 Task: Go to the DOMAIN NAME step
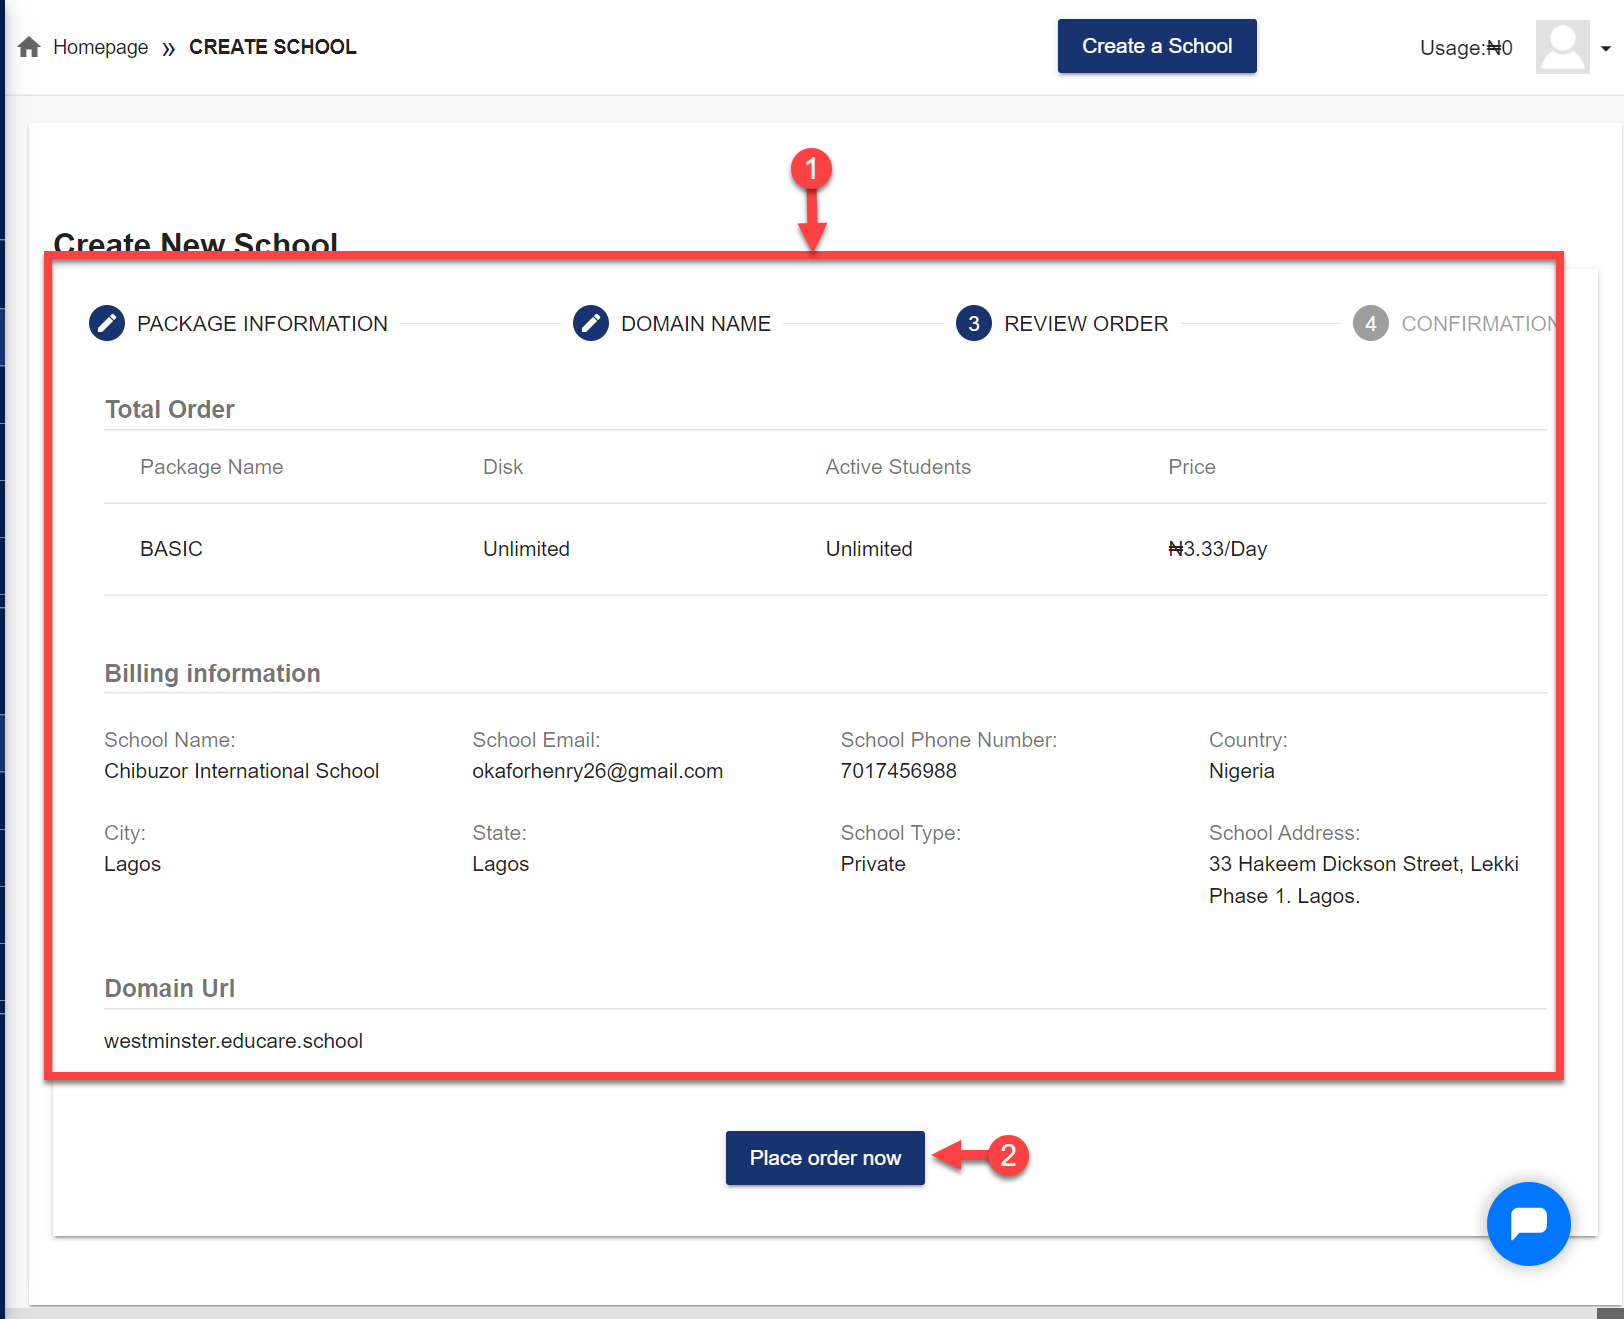696,324
